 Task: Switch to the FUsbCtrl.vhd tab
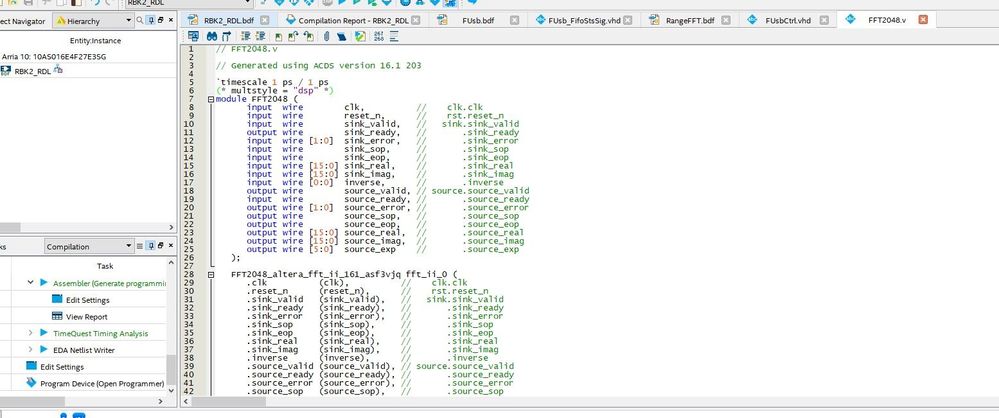[x=788, y=19]
